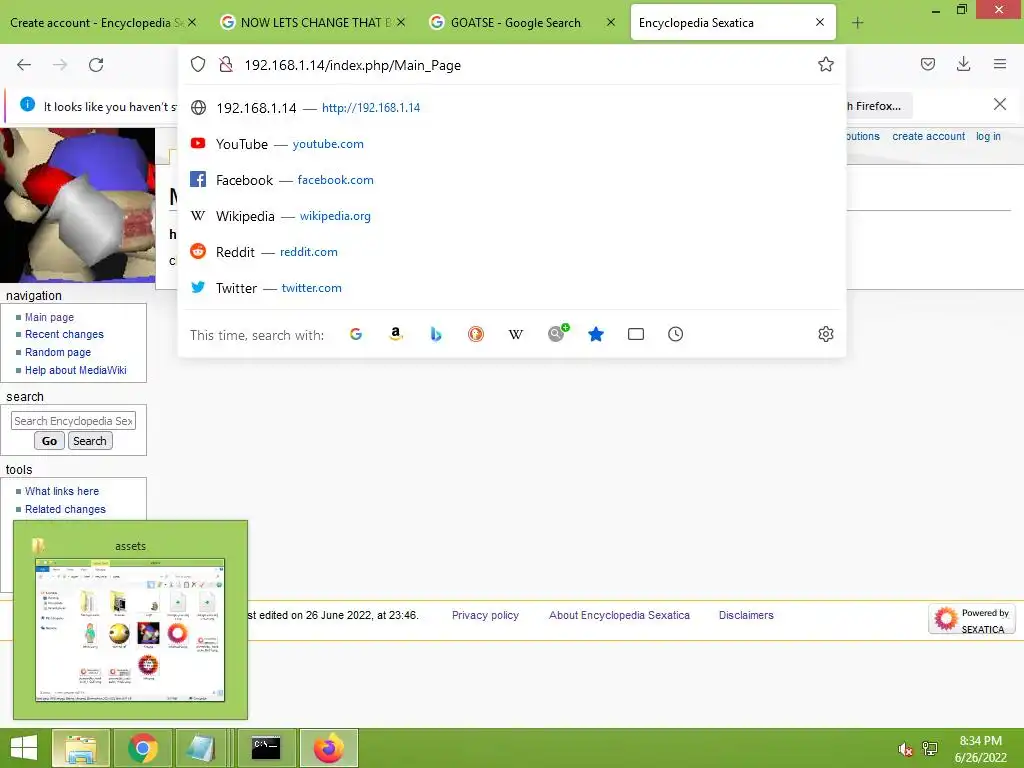
Task: Search bookmarks with the blue star icon
Action: [596, 334]
